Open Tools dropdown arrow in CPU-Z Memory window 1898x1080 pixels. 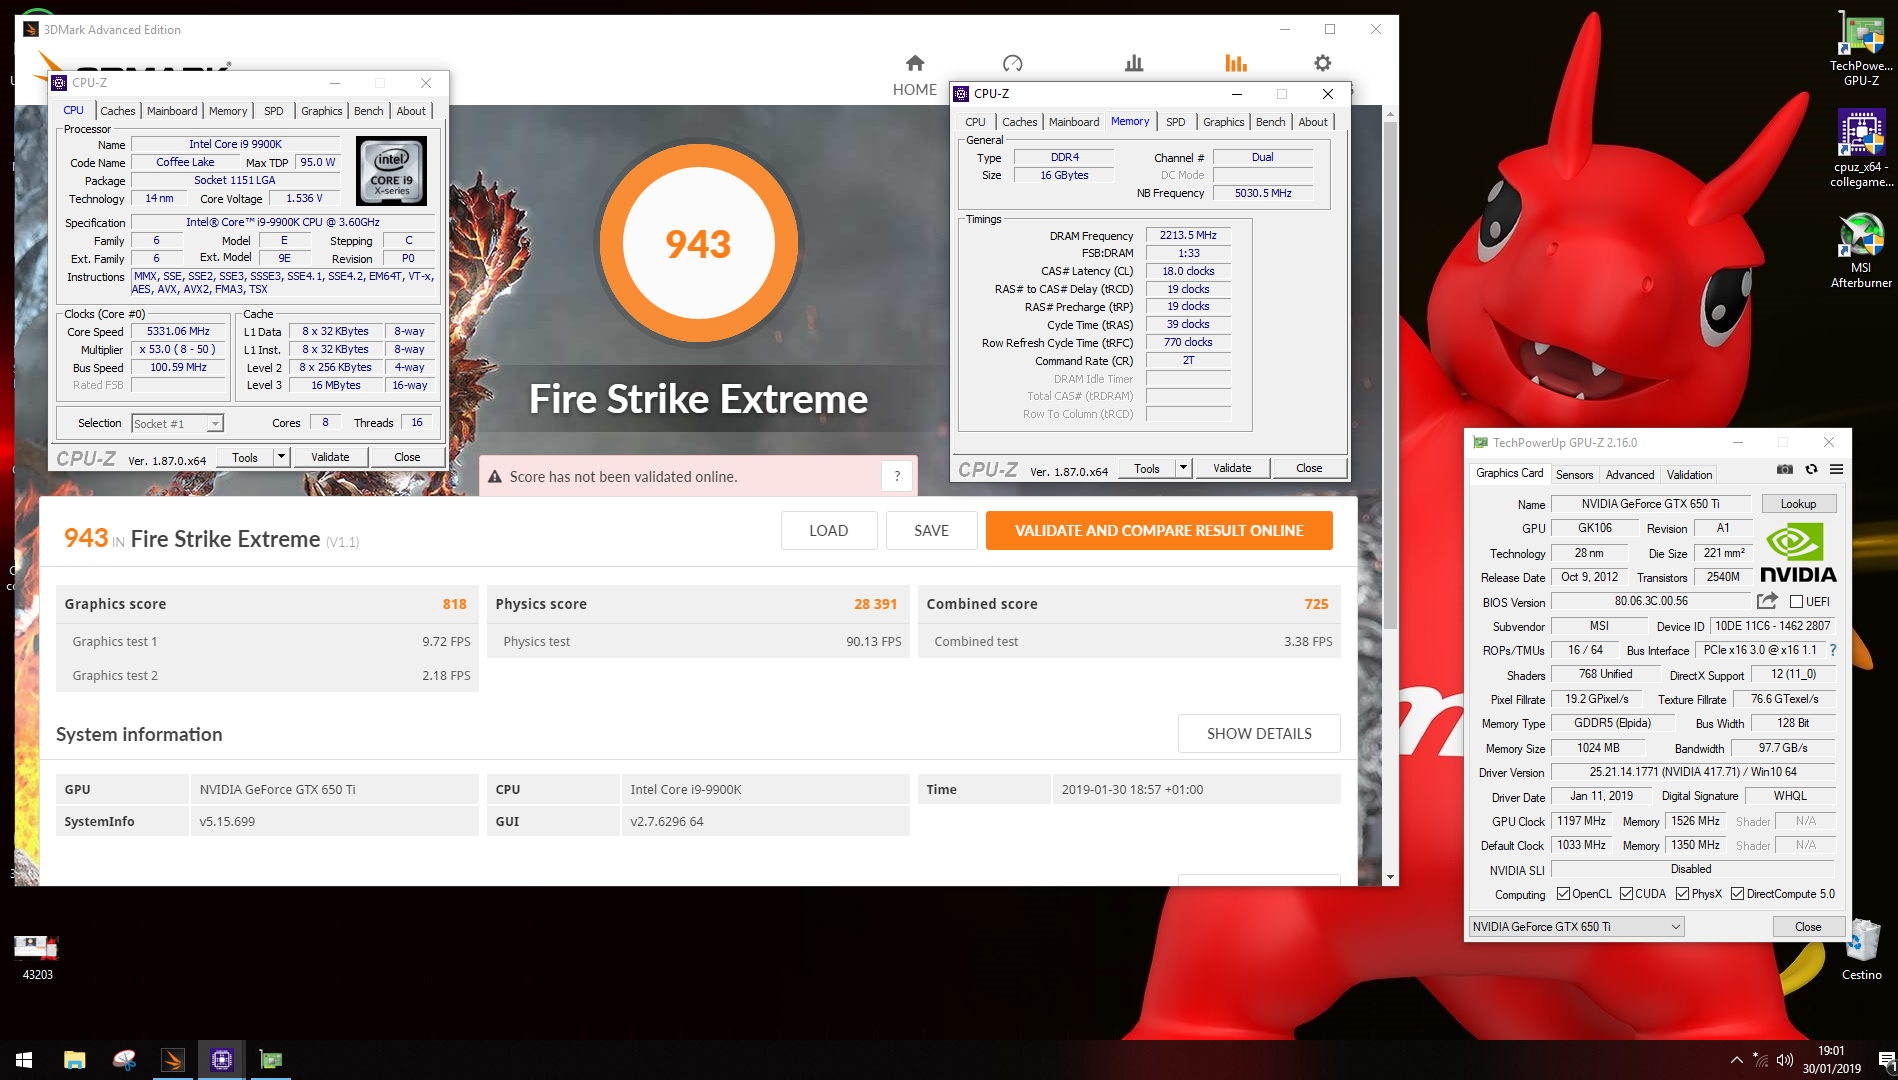pyautogui.click(x=1183, y=468)
